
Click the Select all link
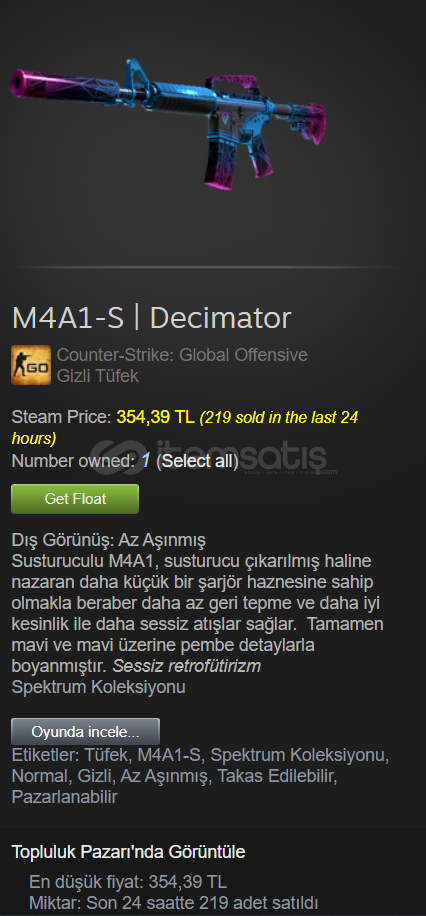coord(197,461)
